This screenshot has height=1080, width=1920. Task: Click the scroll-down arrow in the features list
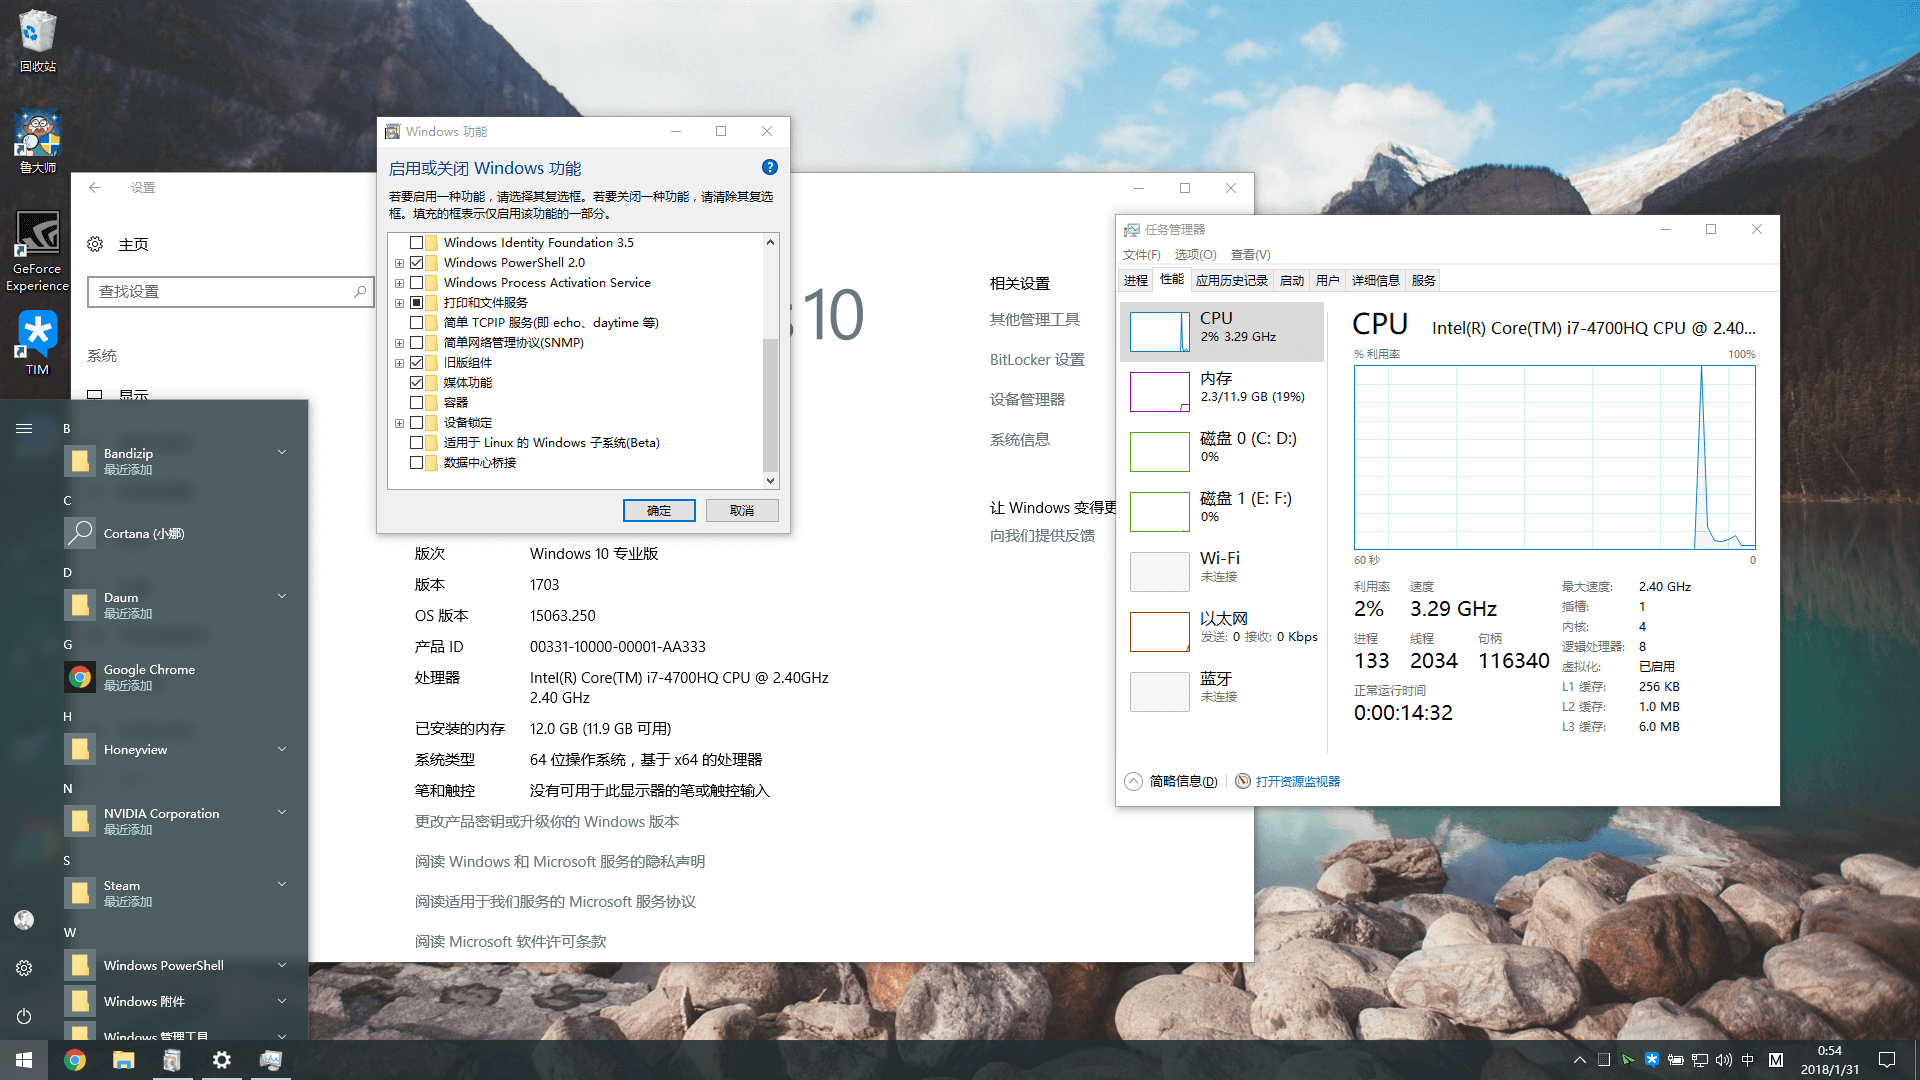(x=770, y=480)
